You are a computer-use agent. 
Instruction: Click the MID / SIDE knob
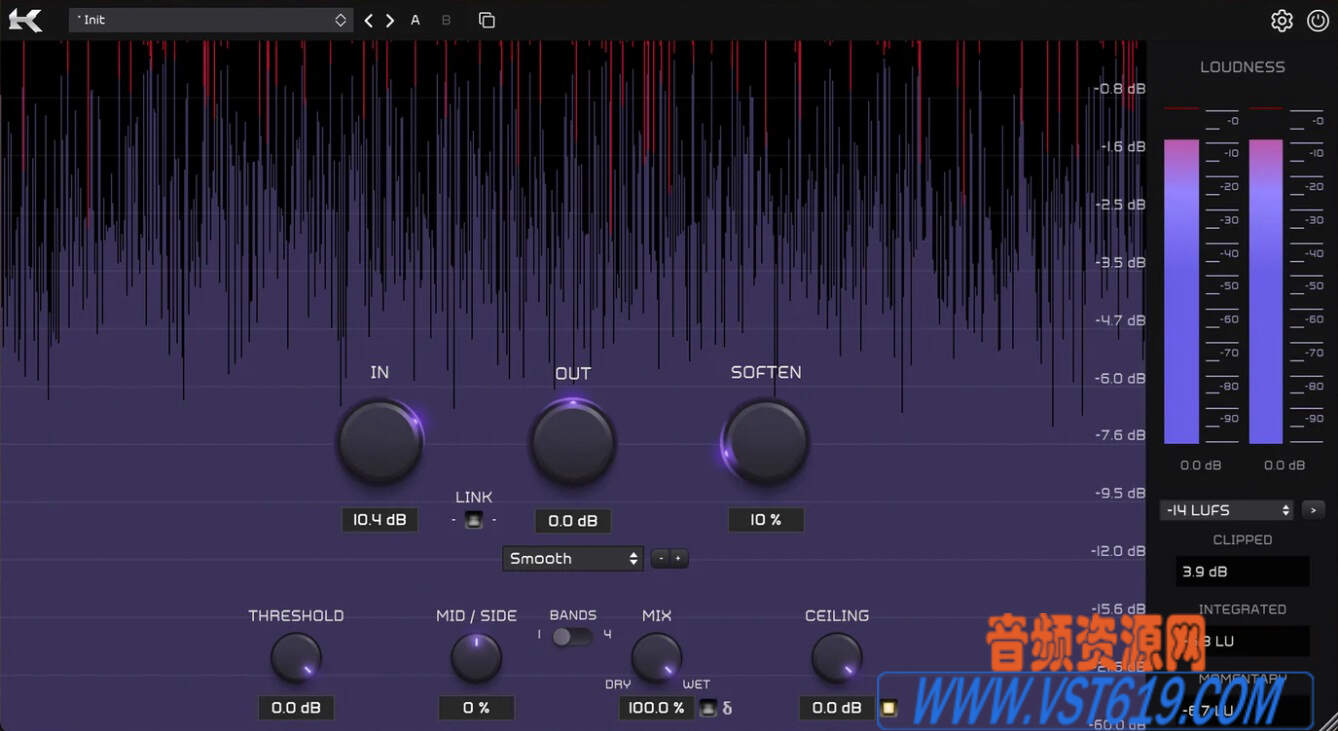point(476,658)
